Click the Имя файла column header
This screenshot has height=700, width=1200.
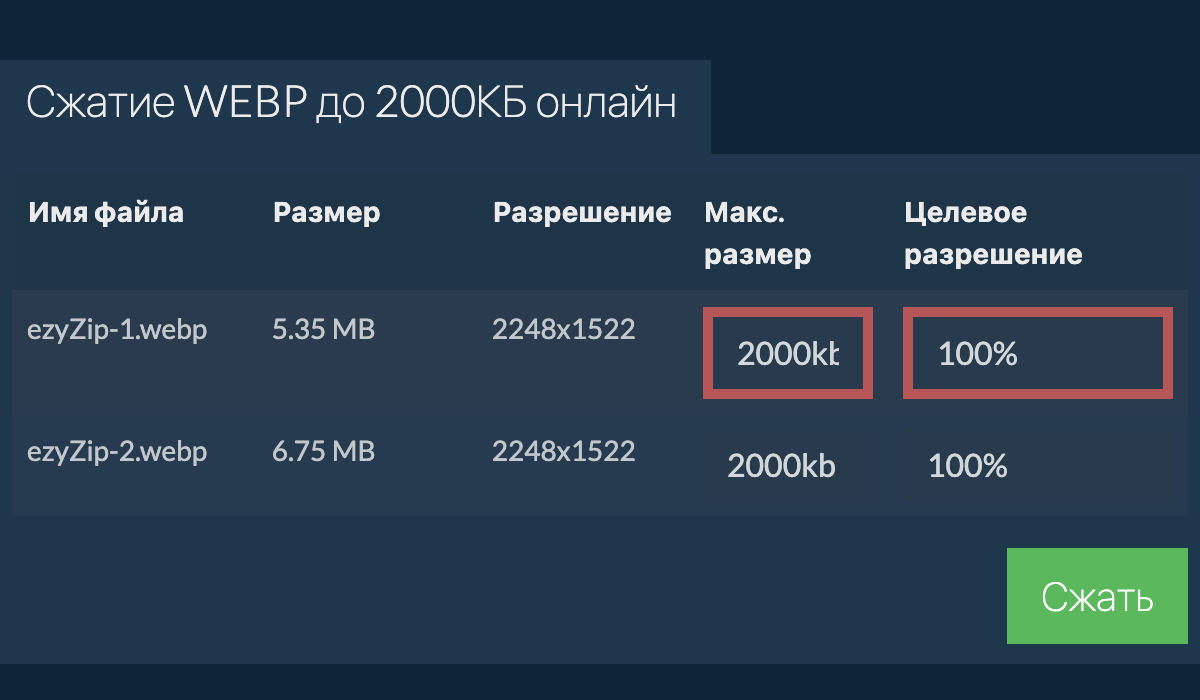click(106, 212)
